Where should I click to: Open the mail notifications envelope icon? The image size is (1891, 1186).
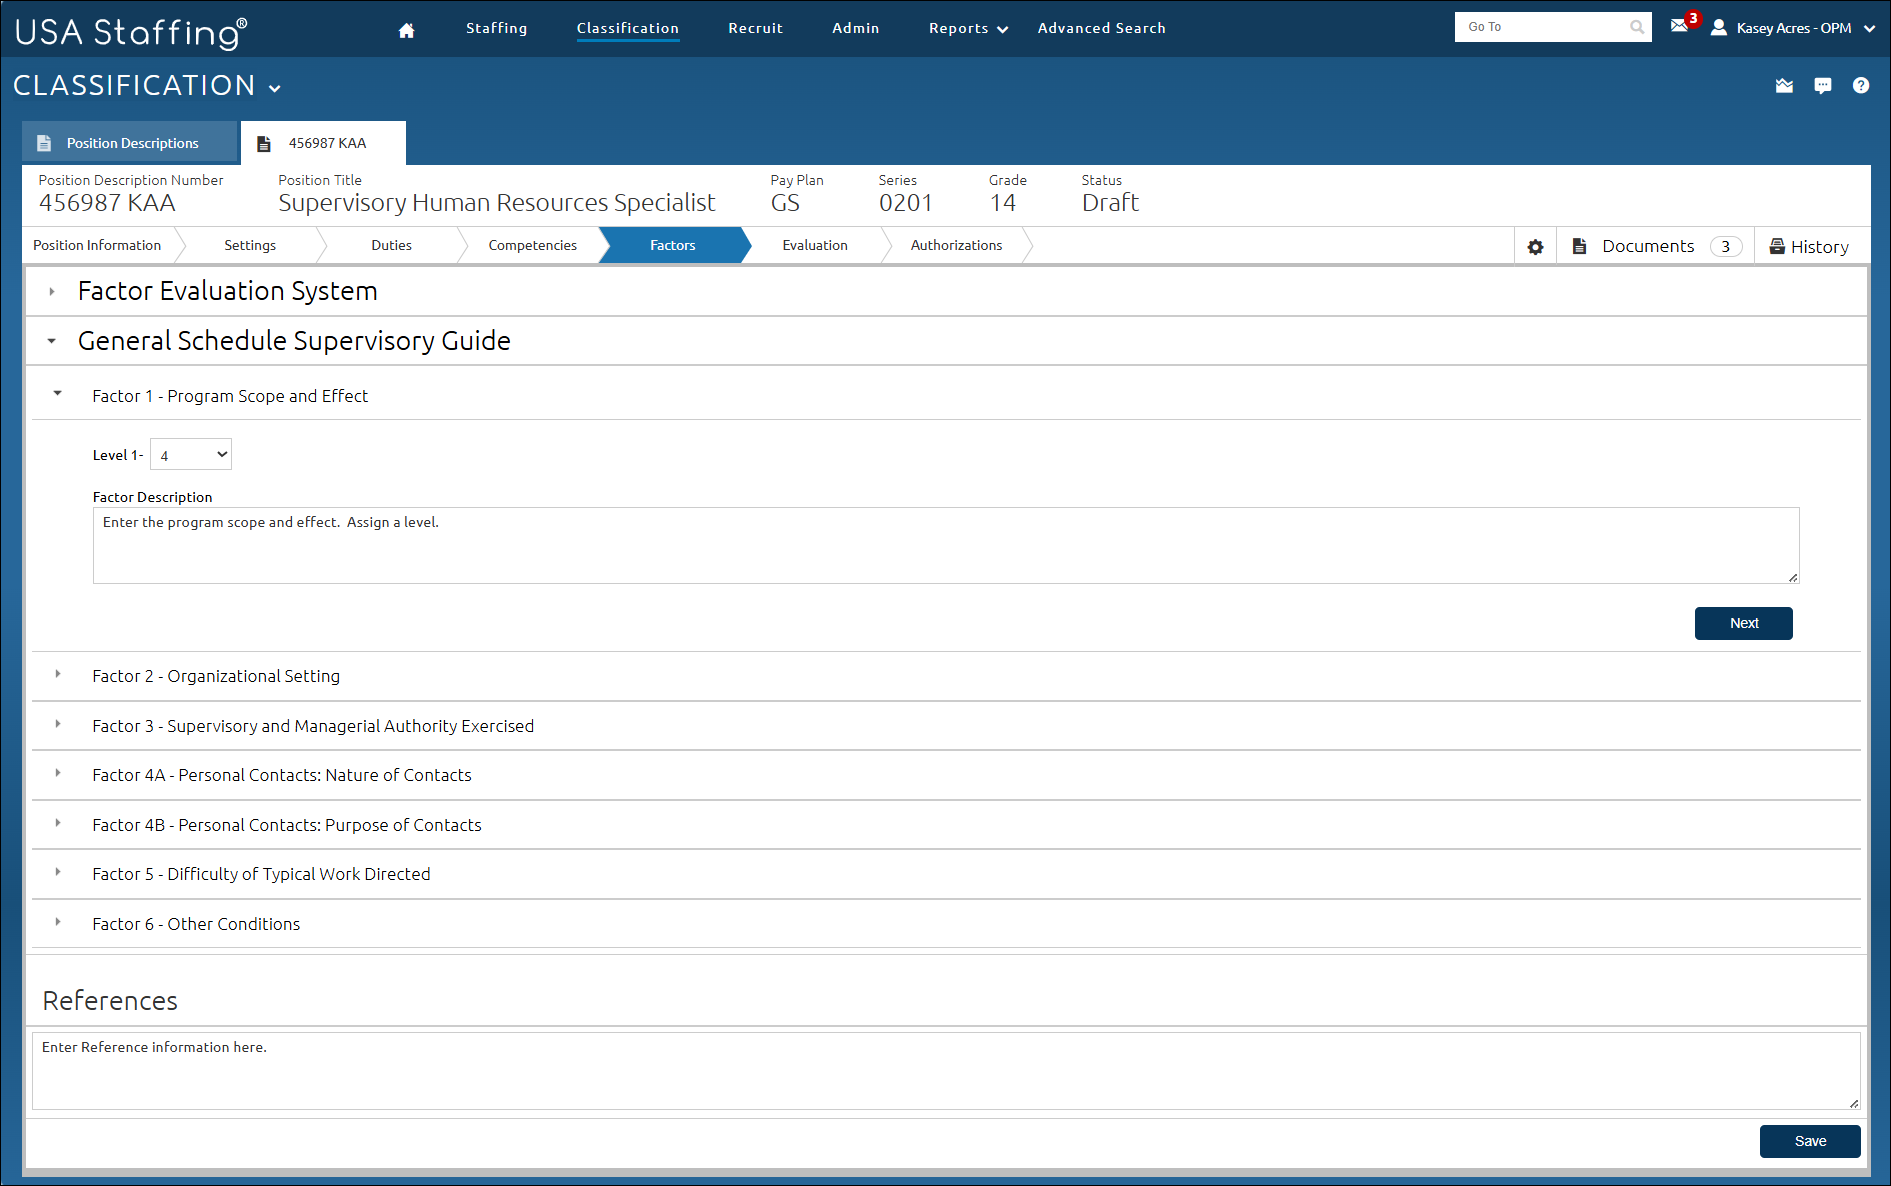(x=1679, y=26)
